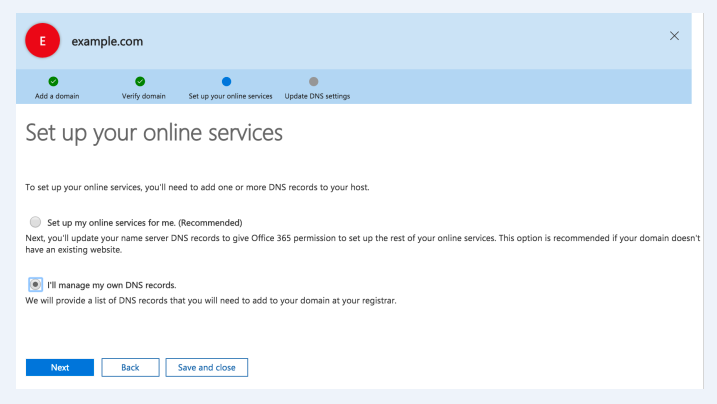
Task: Close the domain setup wizard
Action: click(674, 36)
